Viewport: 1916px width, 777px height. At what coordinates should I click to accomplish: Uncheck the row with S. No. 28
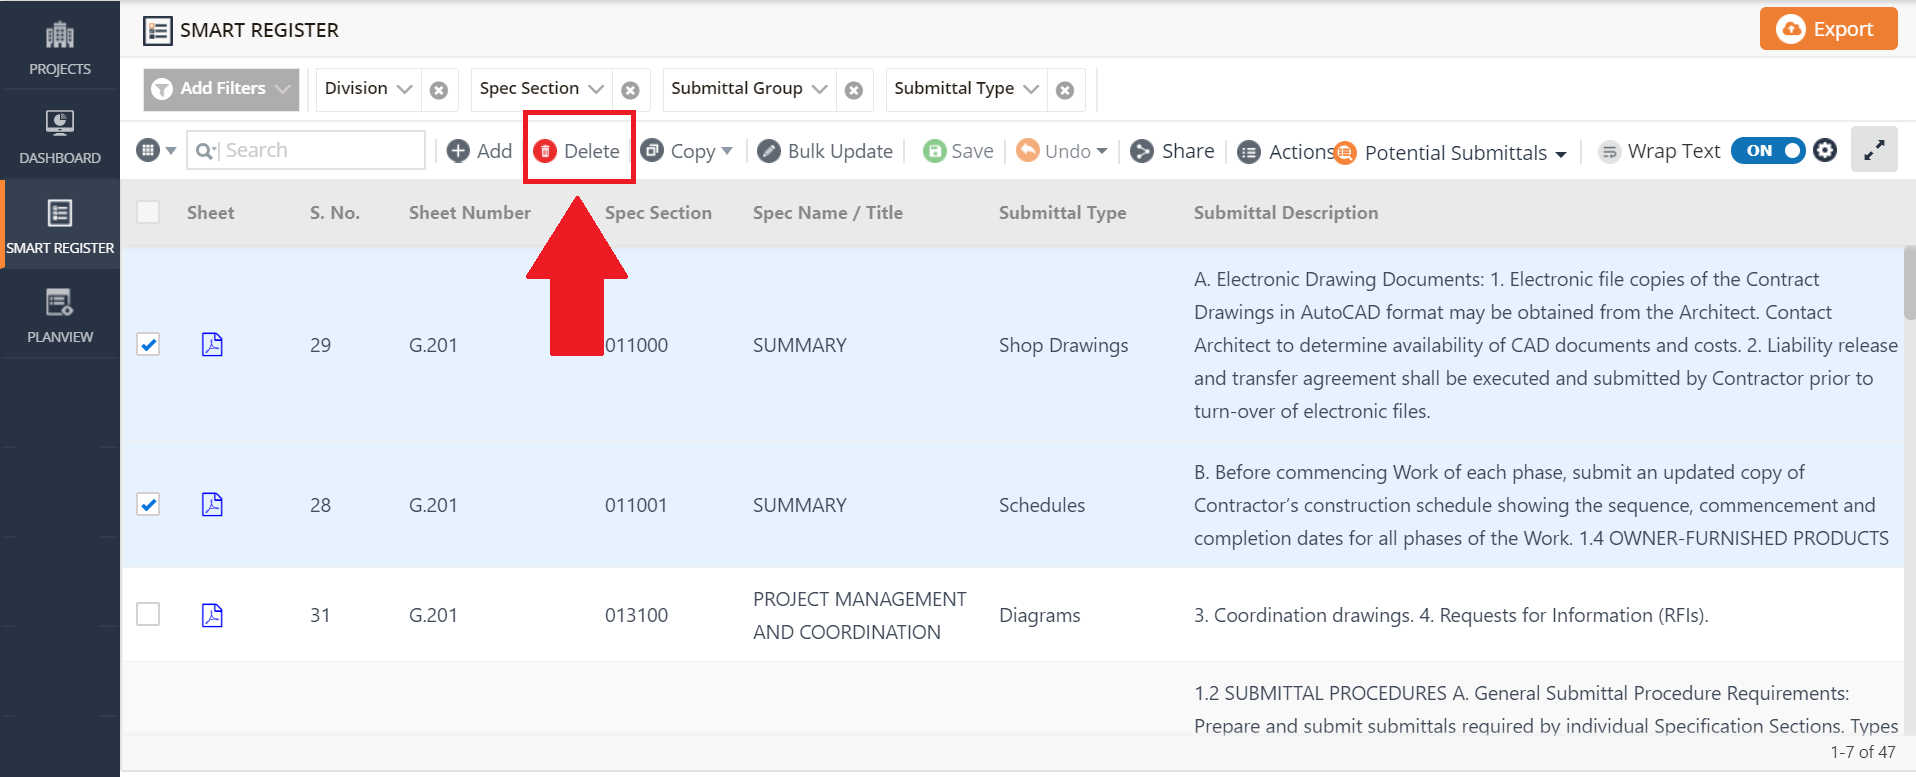tap(148, 504)
